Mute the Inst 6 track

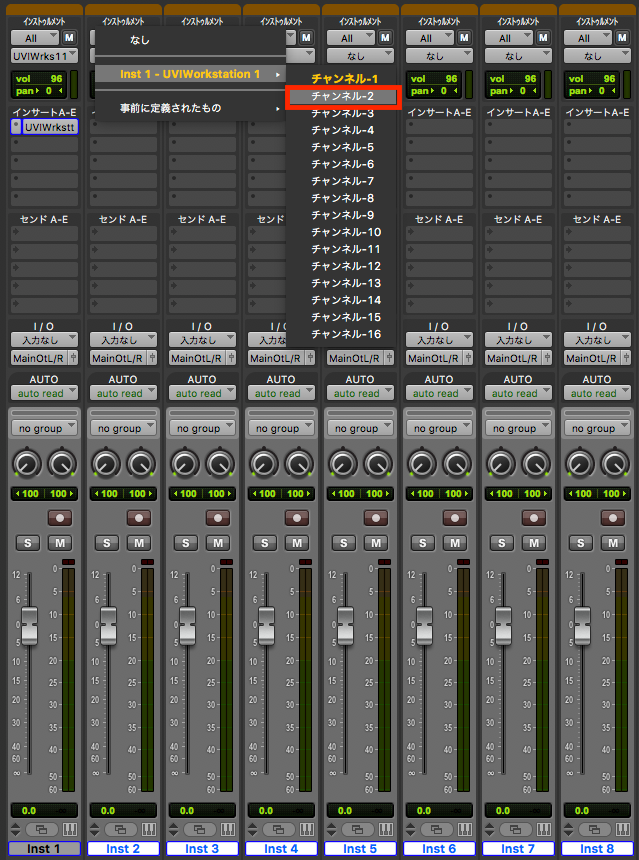pyautogui.click(x=455, y=543)
